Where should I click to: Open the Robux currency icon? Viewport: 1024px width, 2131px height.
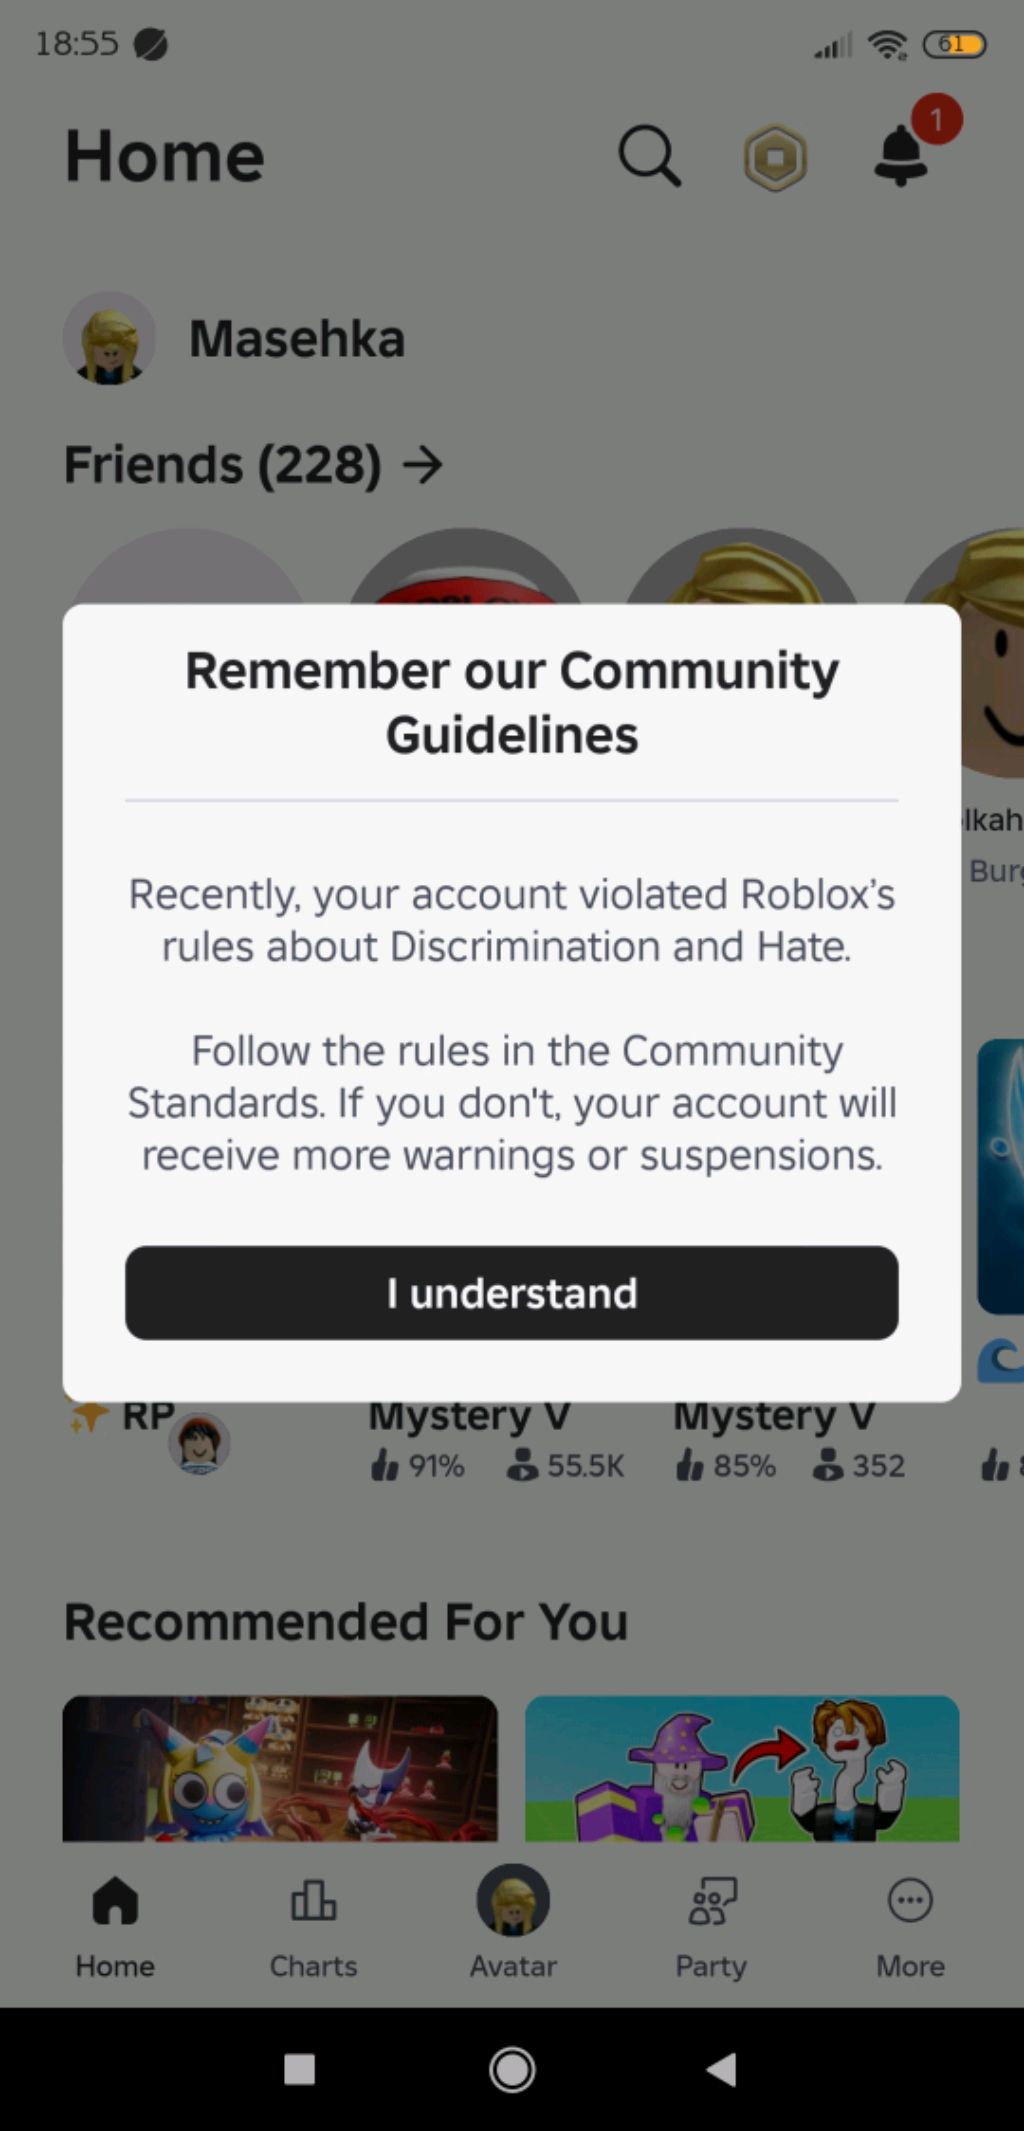pyautogui.click(x=775, y=158)
